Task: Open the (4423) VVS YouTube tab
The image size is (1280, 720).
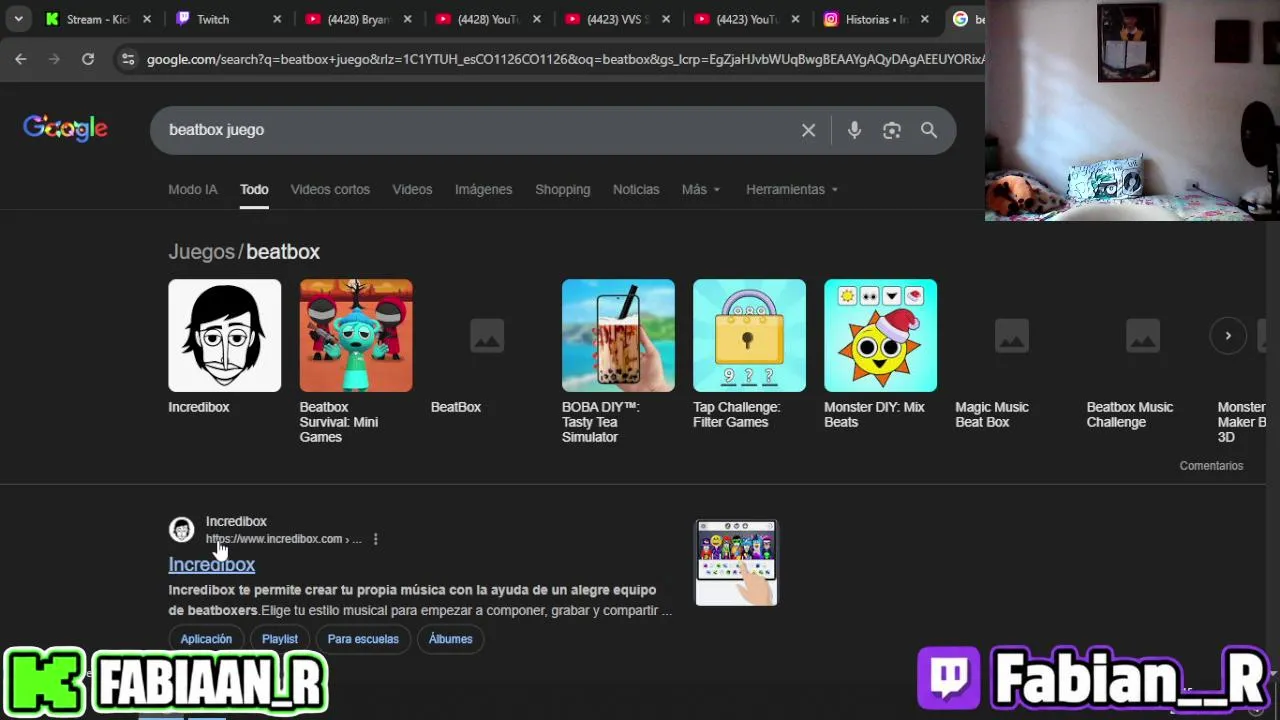Action: tap(618, 19)
